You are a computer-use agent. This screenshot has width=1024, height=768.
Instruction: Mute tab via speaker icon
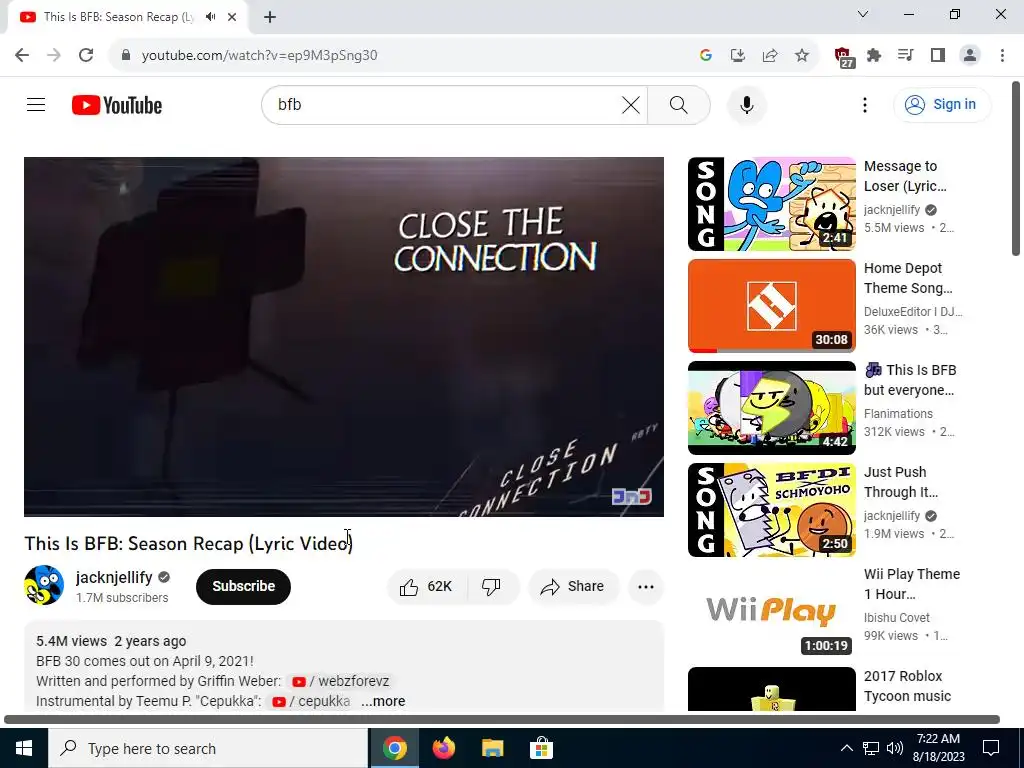click(x=210, y=17)
